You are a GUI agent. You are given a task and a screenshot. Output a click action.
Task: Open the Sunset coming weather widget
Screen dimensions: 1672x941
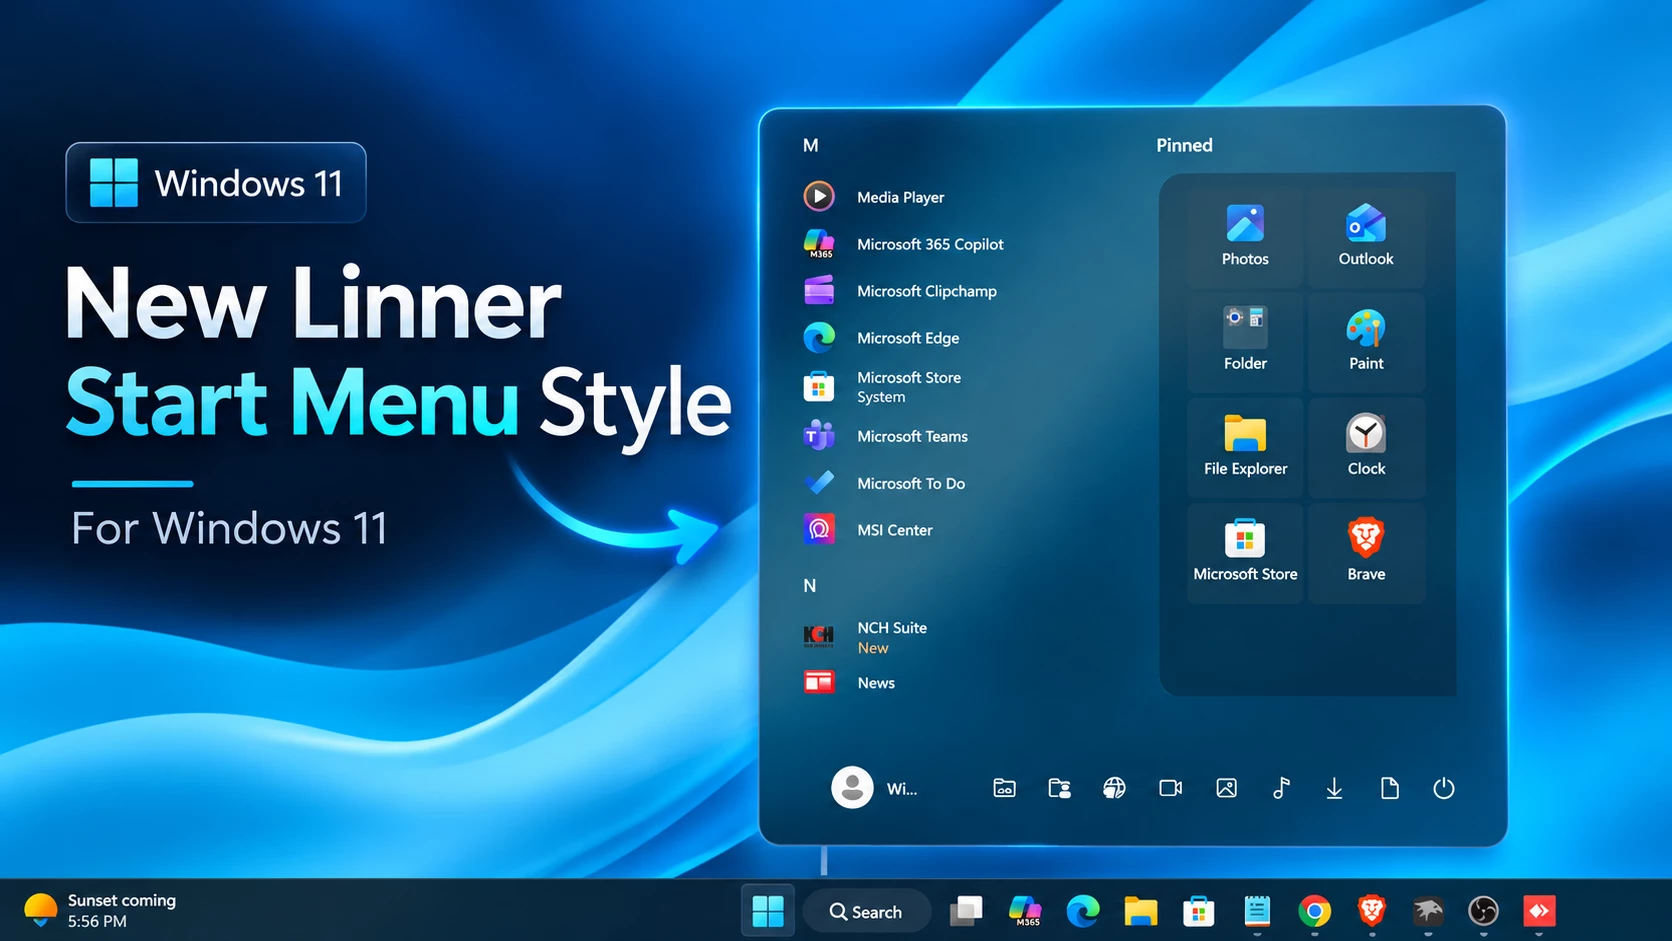pyautogui.click(x=100, y=910)
